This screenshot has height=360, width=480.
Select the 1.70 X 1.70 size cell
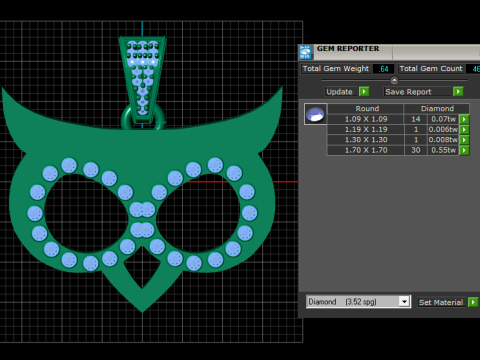[366, 150]
